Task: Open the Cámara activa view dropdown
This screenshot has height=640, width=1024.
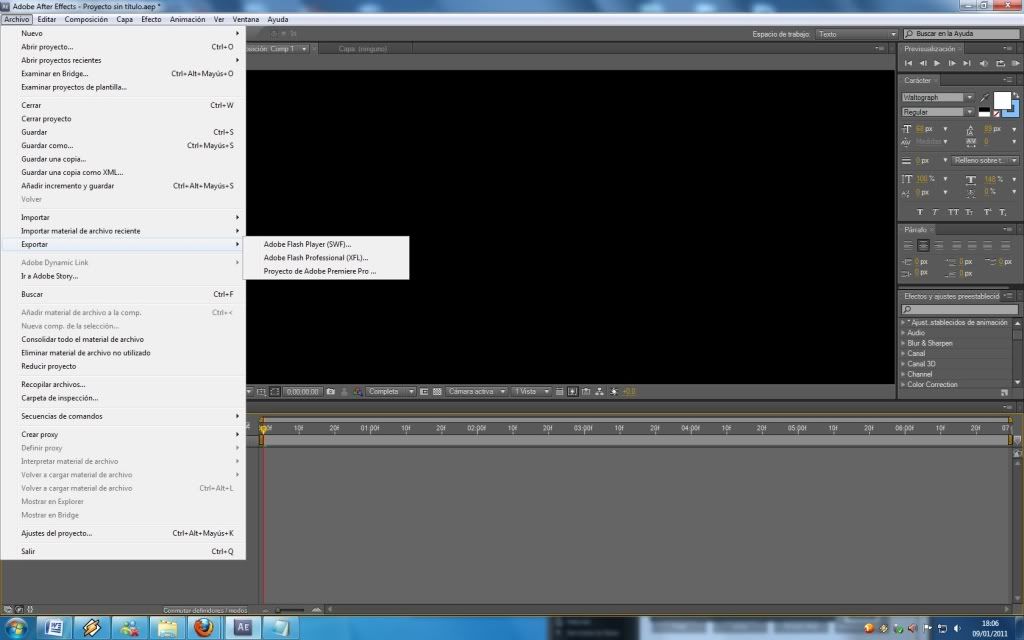Action: click(x=477, y=391)
